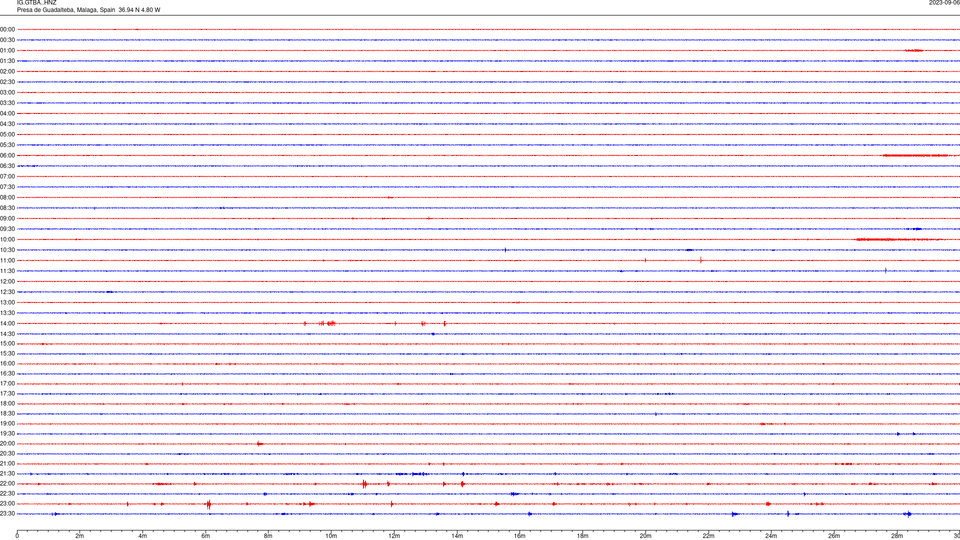The height and width of the screenshot is (540, 960).
Task: Choose the 16:00 time label
Action: tap(7, 364)
